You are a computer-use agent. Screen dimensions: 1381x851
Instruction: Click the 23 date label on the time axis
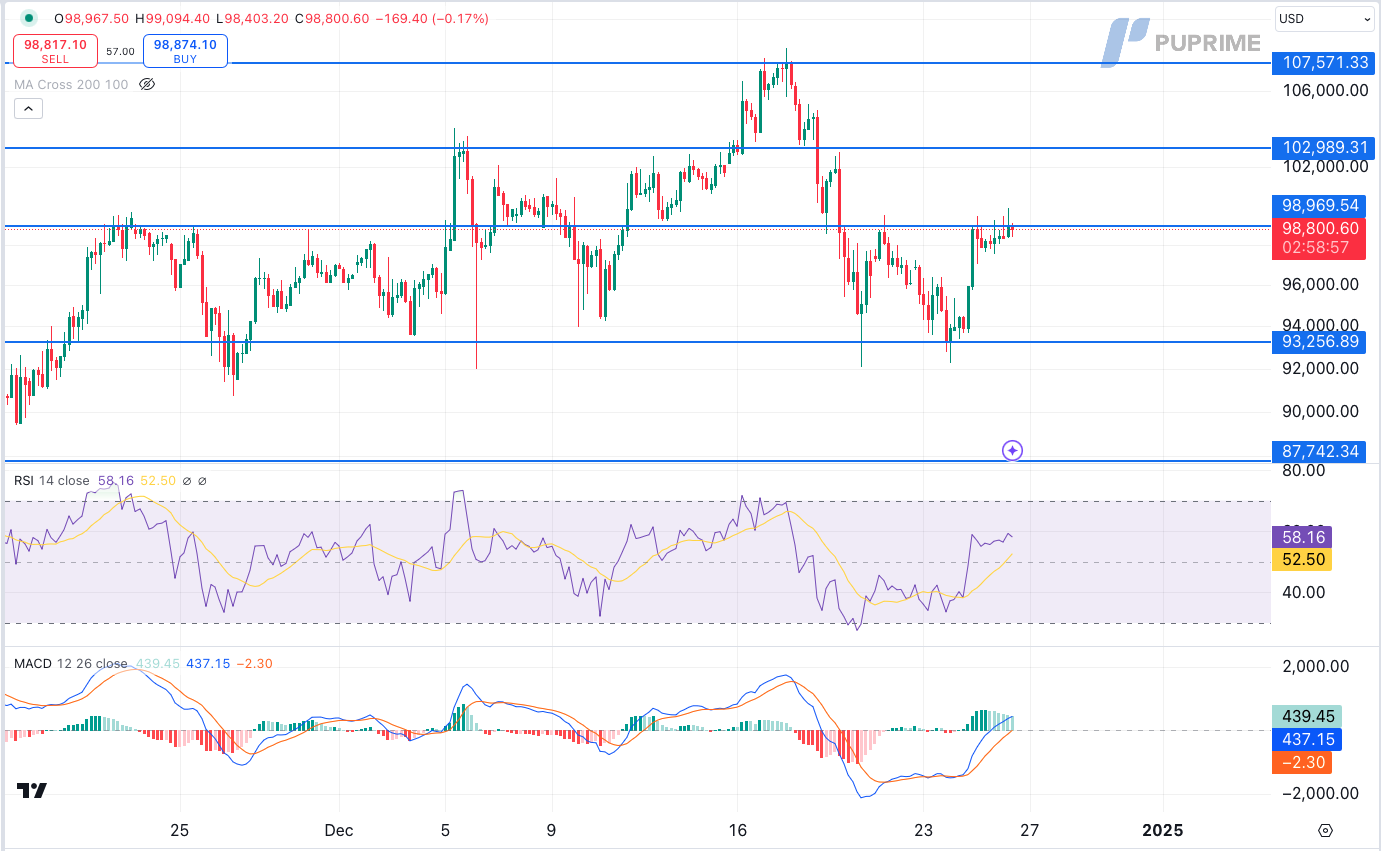click(x=923, y=830)
